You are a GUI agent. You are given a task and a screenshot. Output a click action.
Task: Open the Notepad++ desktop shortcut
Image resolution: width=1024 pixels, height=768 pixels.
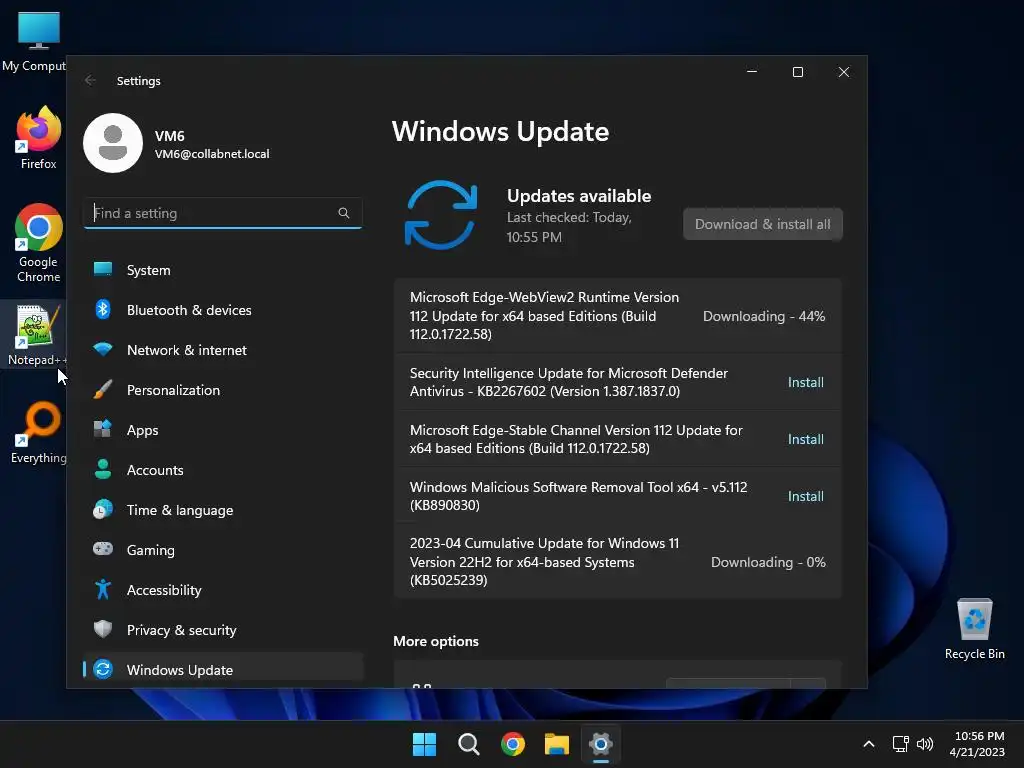pos(37,336)
